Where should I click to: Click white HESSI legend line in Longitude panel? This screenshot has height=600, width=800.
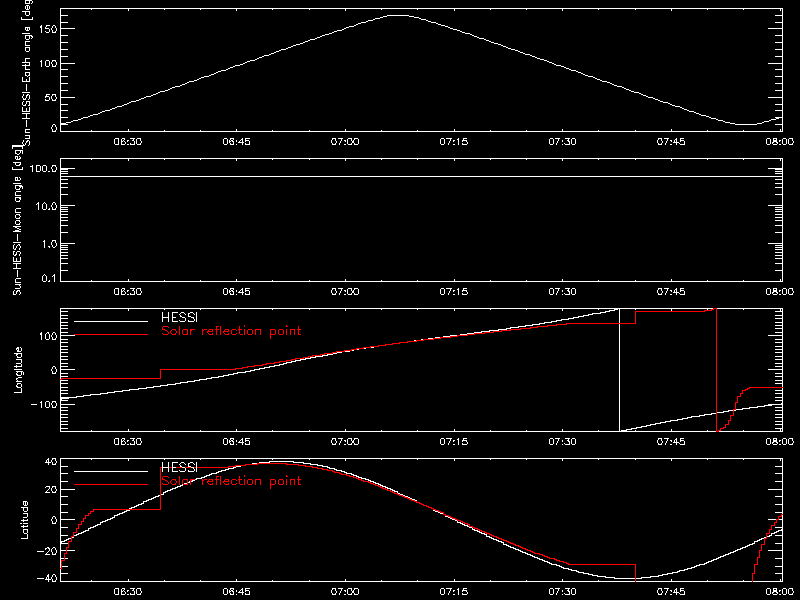(111, 321)
